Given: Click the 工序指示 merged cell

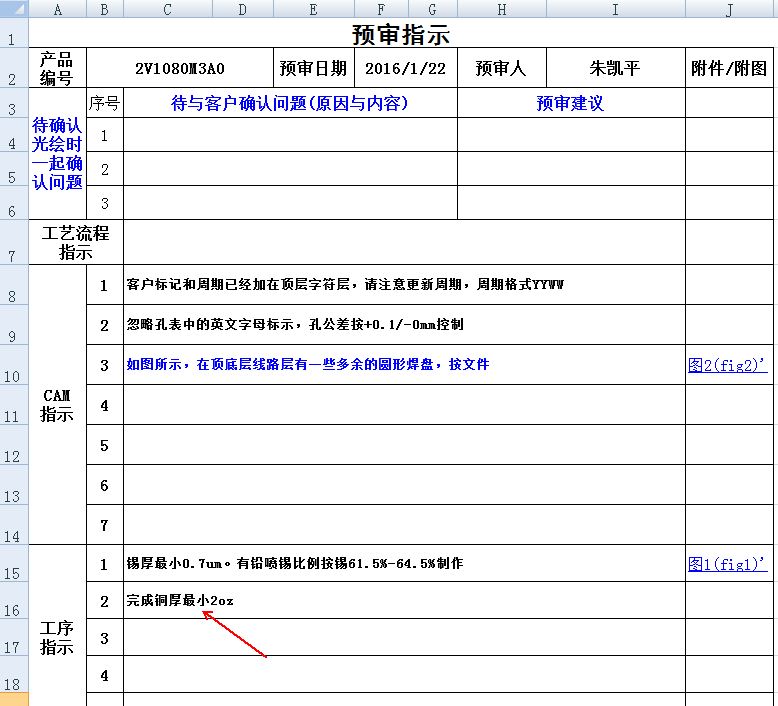Looking at the screenshot, I should click(58, 626).
